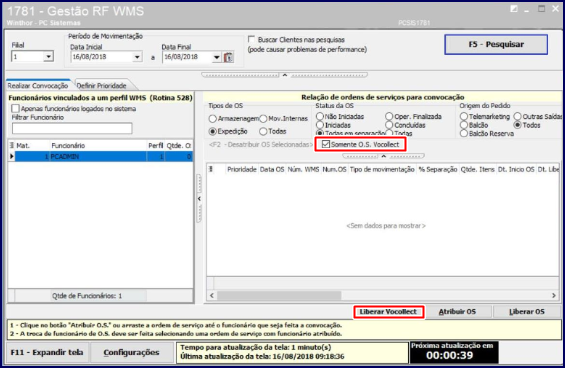The height and width of the screenshot is (368, 565).
Task: Click the Mat. column header
Action: [32, 146]
